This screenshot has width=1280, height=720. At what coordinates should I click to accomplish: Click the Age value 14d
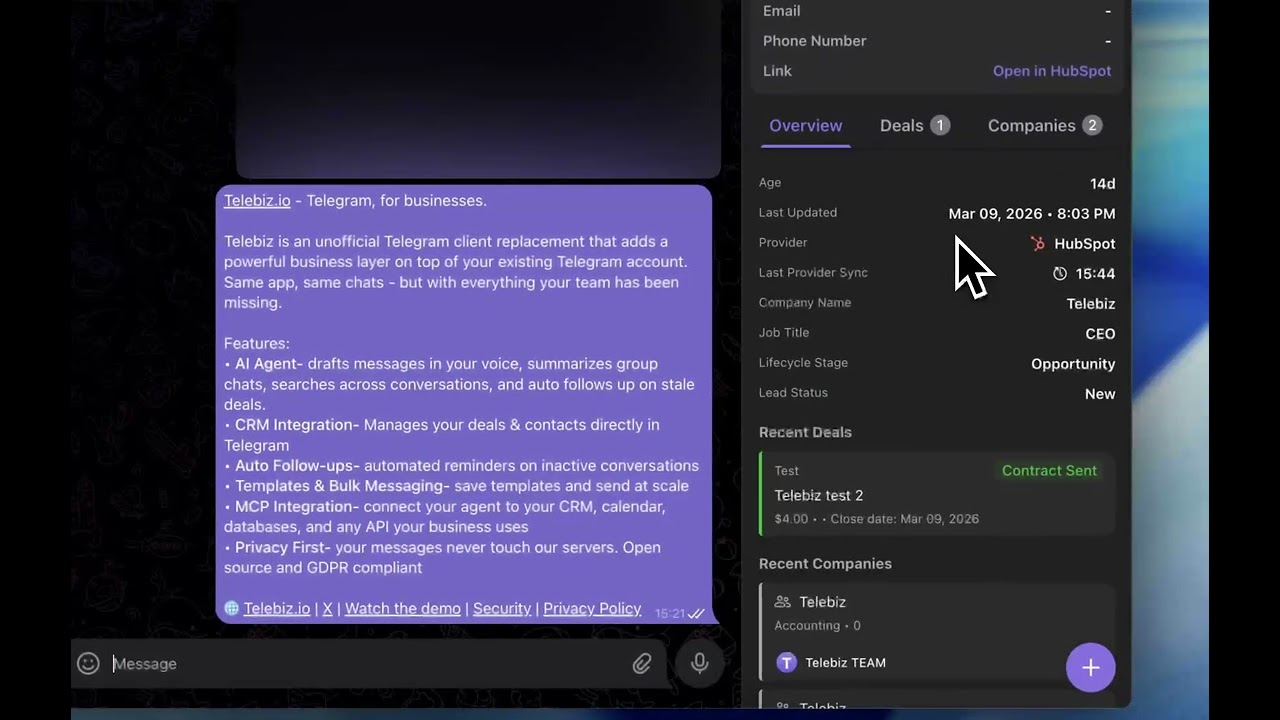pyautogui.click(x=1103, y=183)
